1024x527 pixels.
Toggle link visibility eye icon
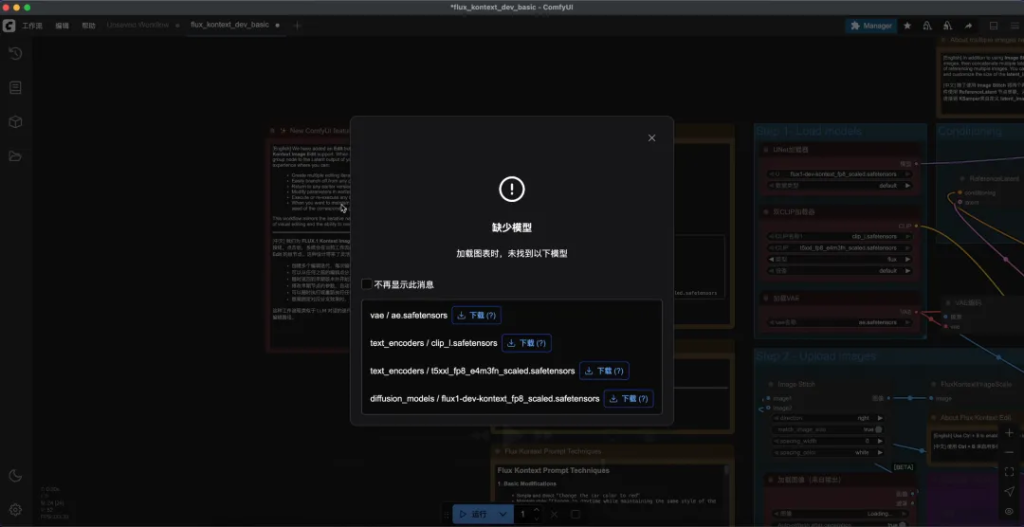click(1009, 511)
